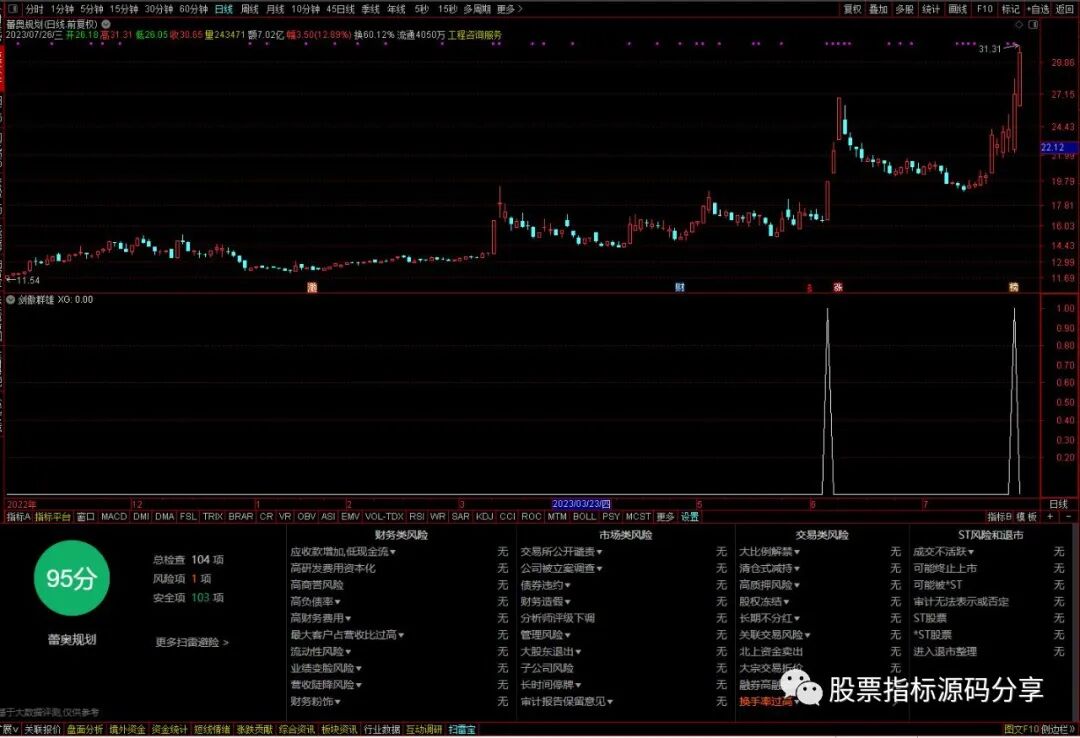The width and height of the screenshot is (1080, 738).
Task: Switch to the 1分钟 period
Action: [x=62, y=9]
